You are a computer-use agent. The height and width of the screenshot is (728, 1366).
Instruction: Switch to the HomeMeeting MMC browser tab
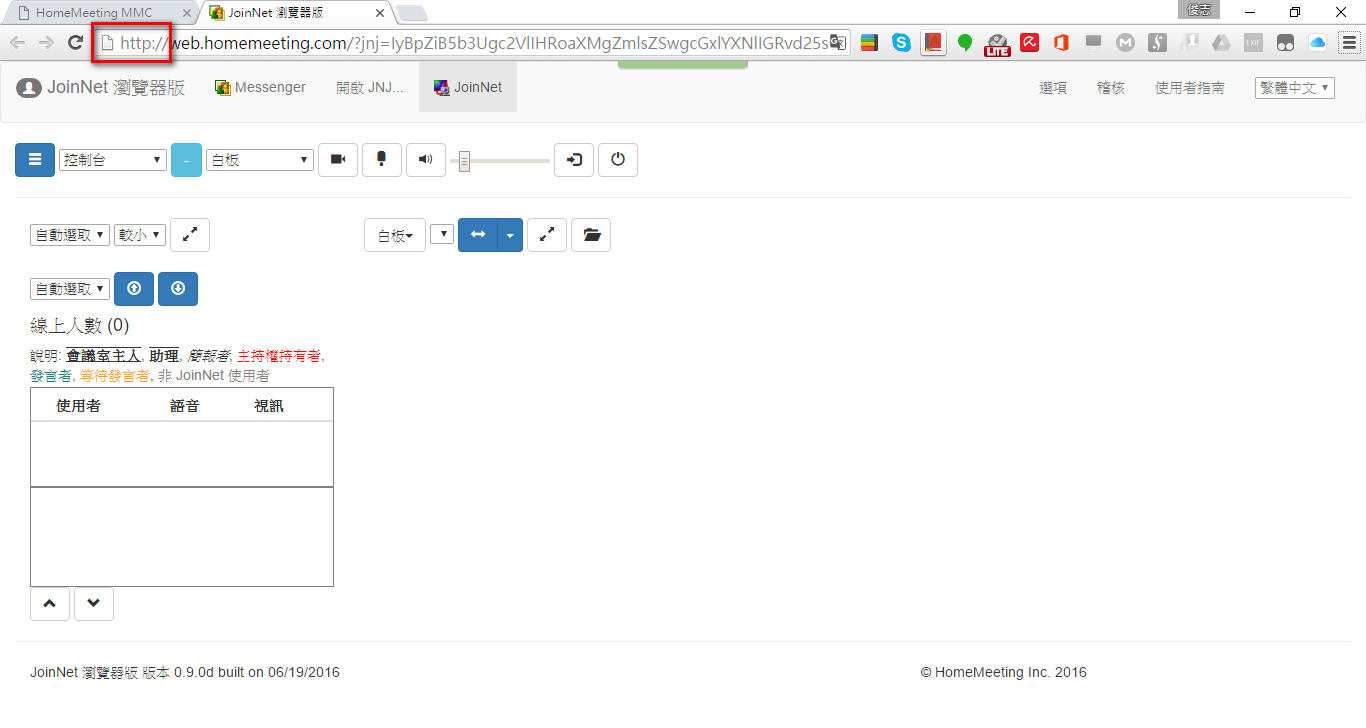[x=94, y=13]
